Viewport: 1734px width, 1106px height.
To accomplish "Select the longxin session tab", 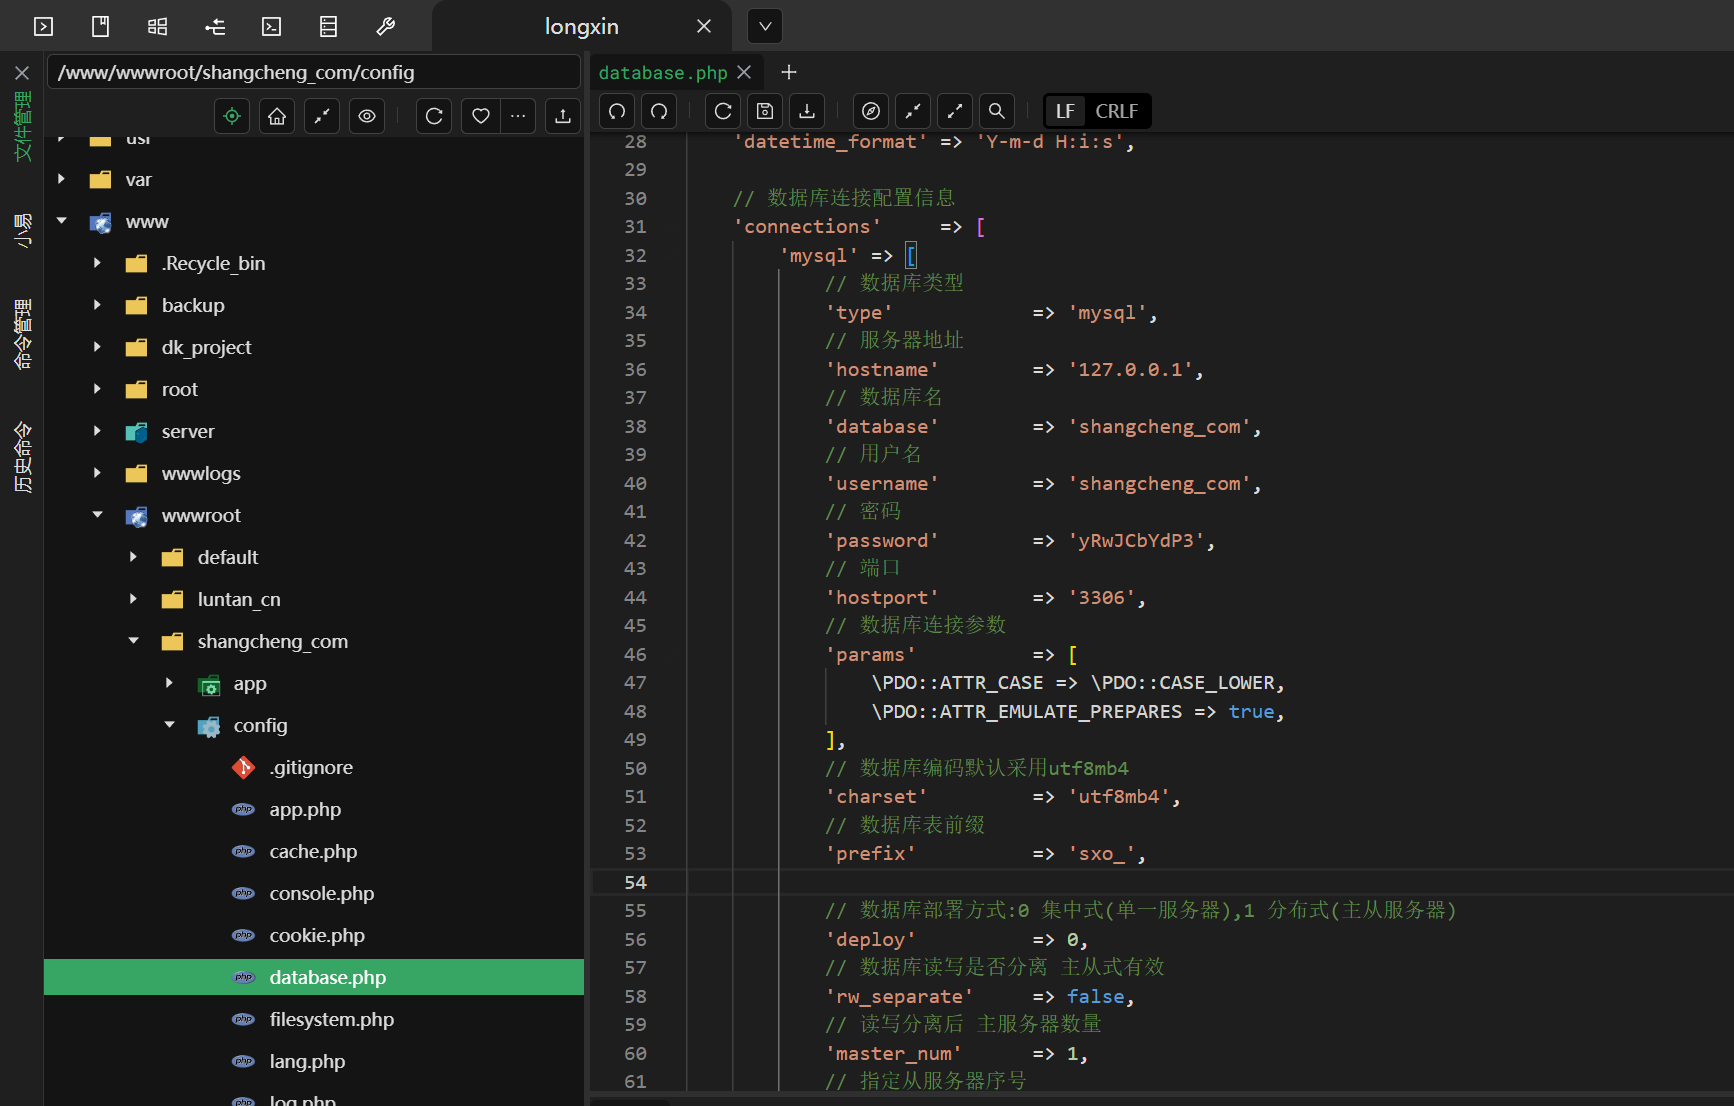I will point(581,27).
